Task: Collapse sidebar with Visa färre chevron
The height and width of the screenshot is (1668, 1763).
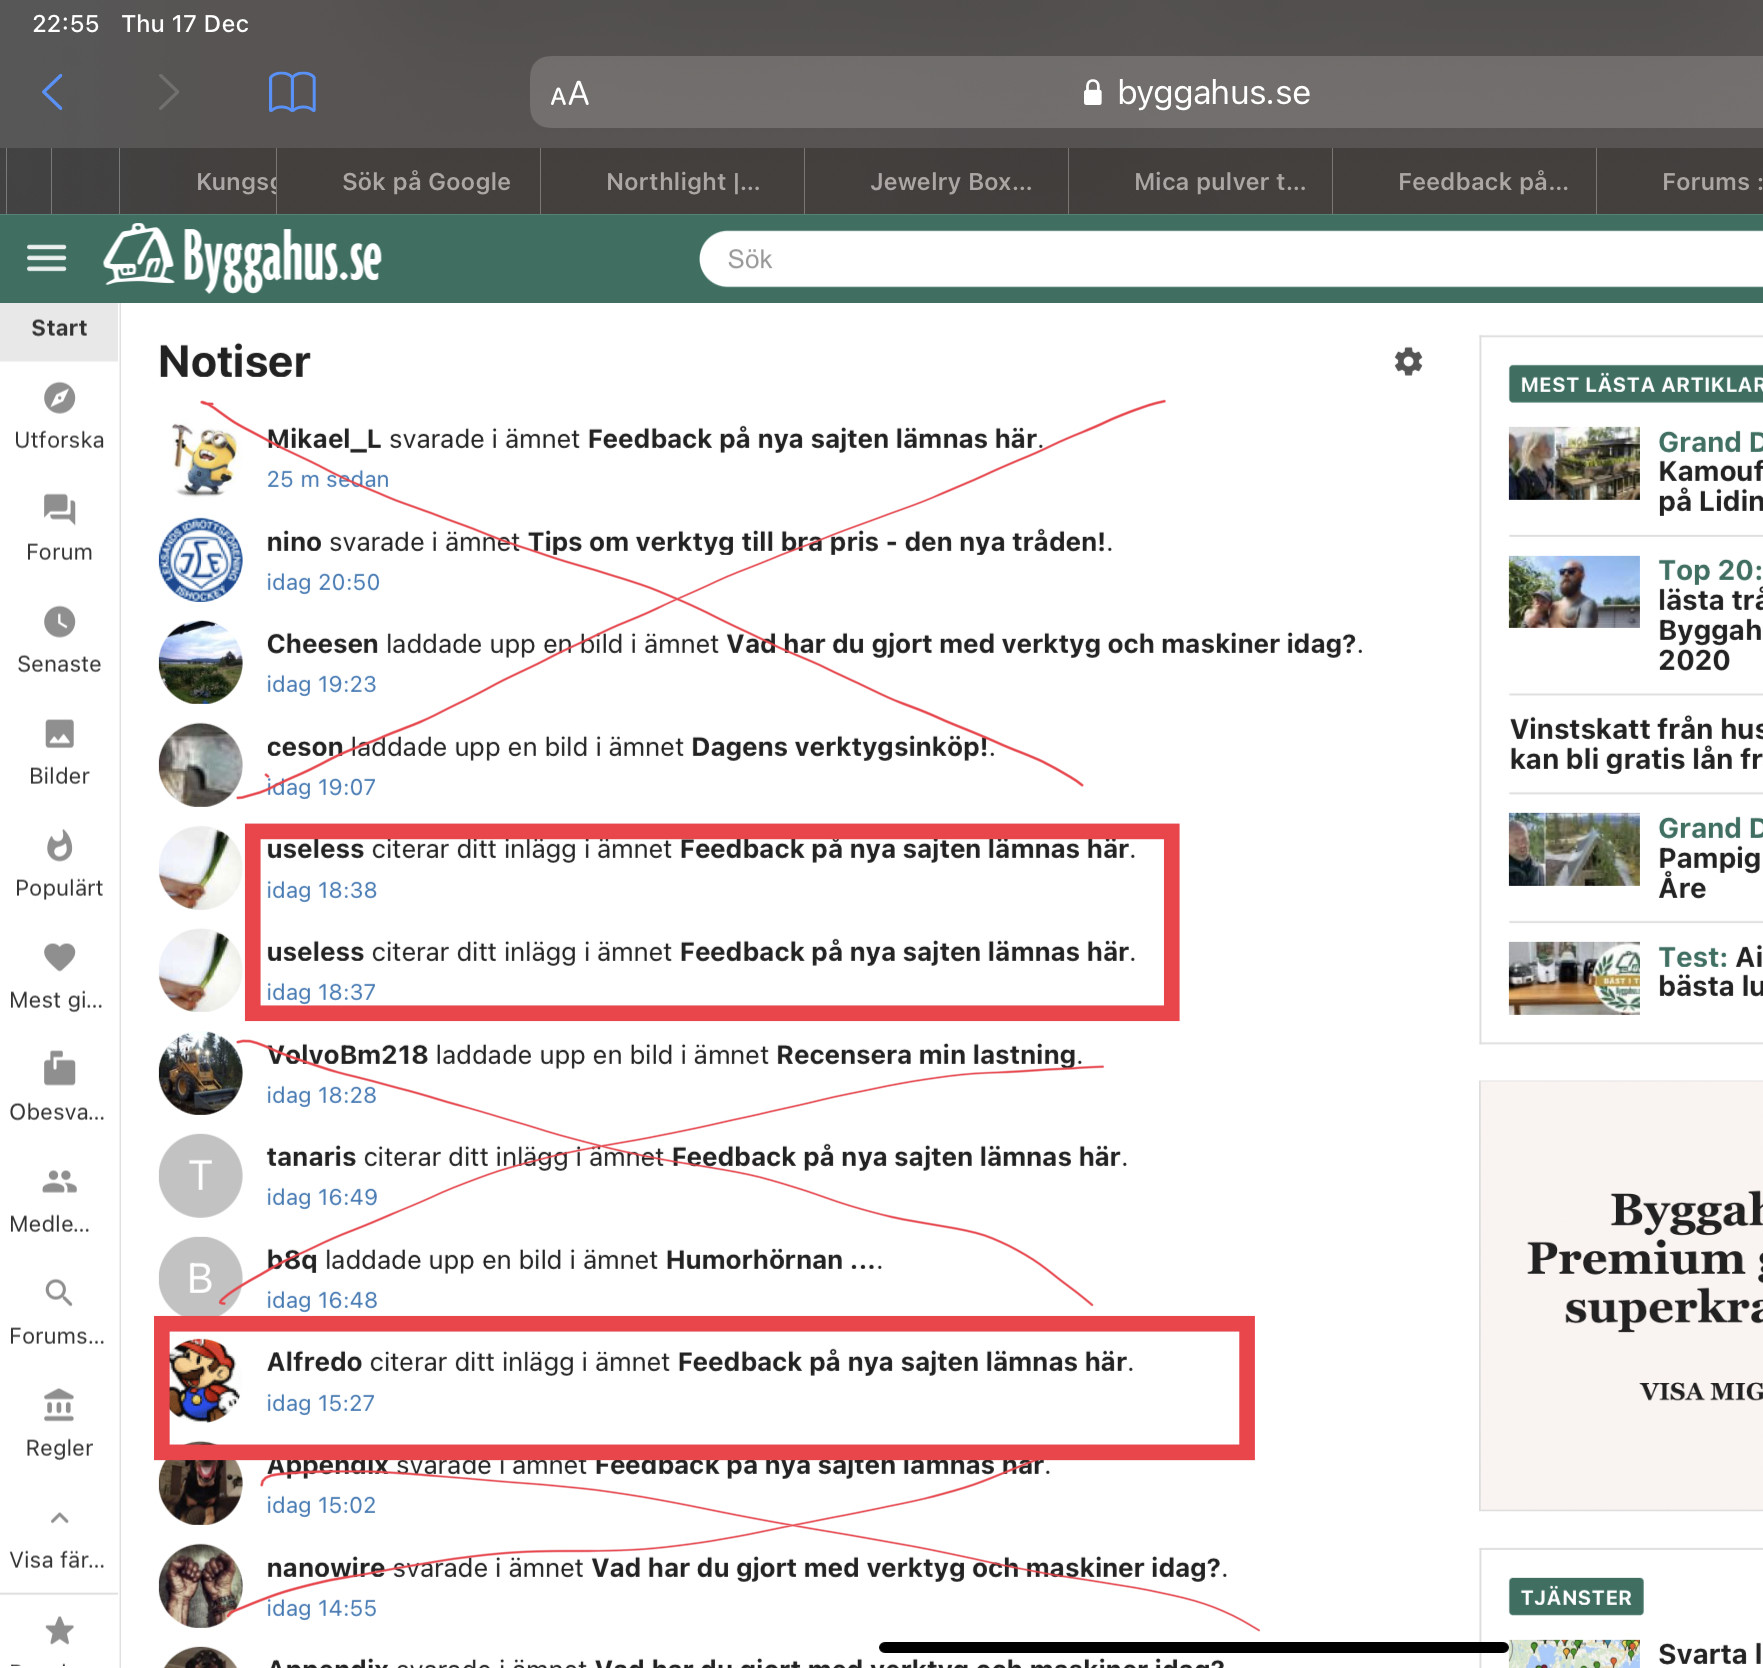Action: point(59,1518)
